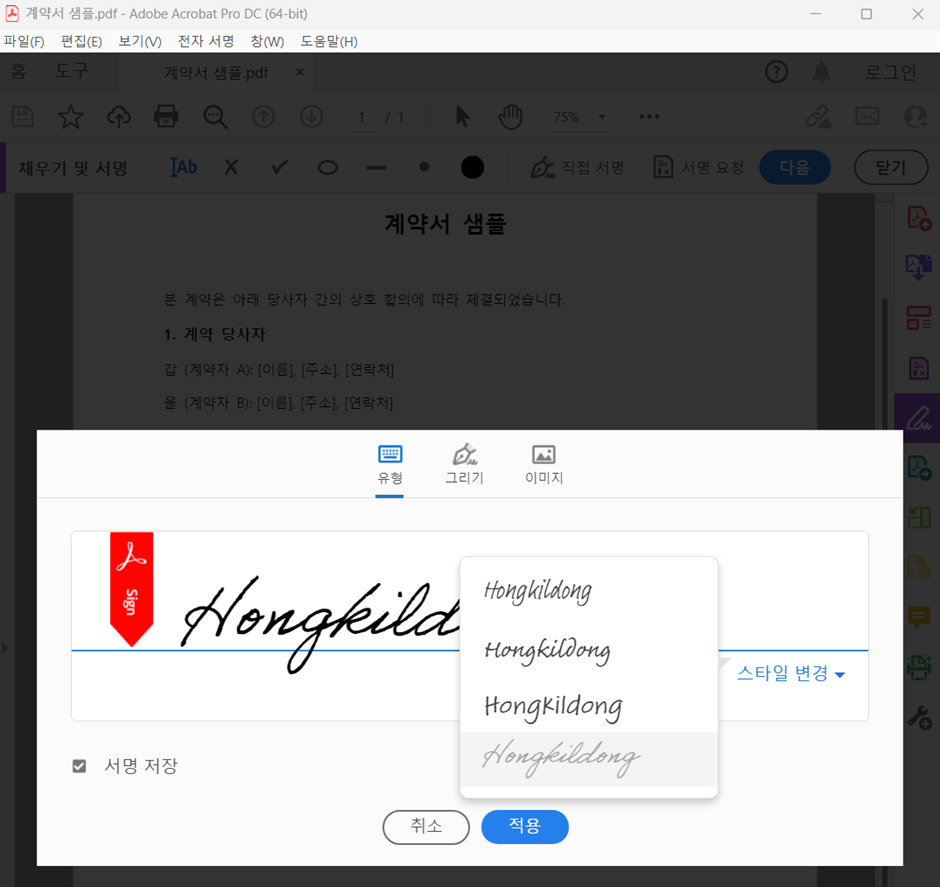Screen dimensions: 940x887
Task: Go to the 도구 tab
Action: click(x=72, y=71)
